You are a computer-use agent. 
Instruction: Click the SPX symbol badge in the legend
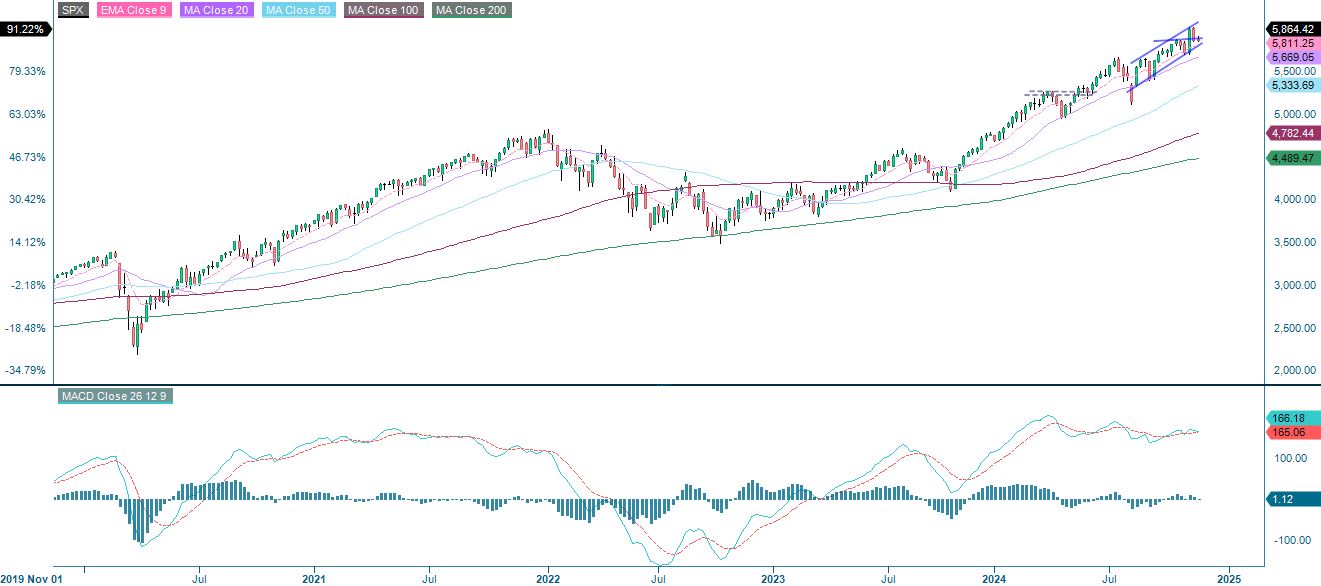point(71,11)
